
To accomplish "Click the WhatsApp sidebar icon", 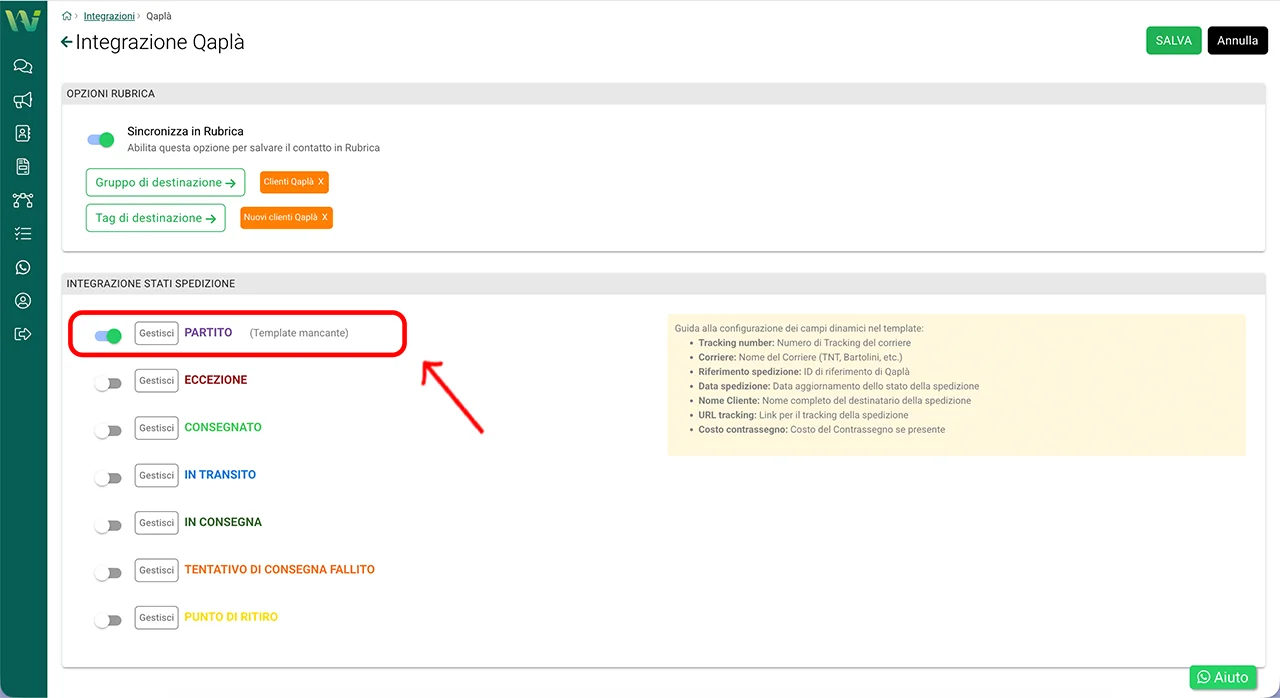I will [23, 267].
